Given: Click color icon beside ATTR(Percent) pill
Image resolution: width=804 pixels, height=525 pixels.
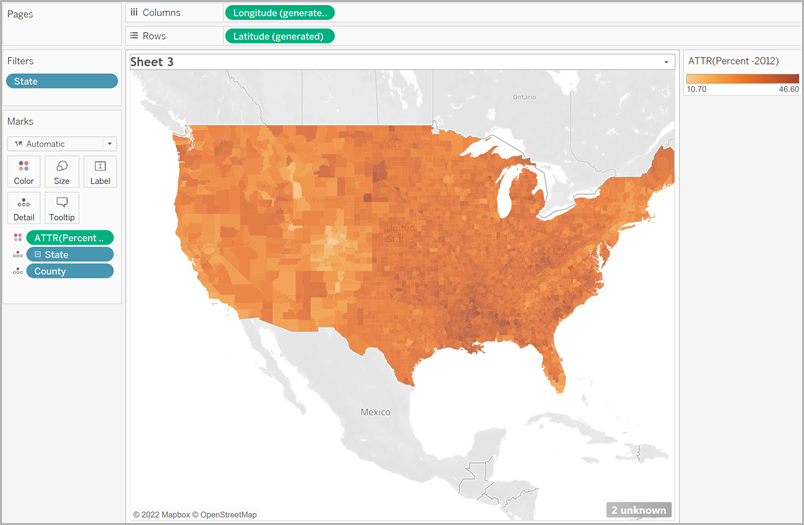Looking at the screenshot, I should point(17,238).
